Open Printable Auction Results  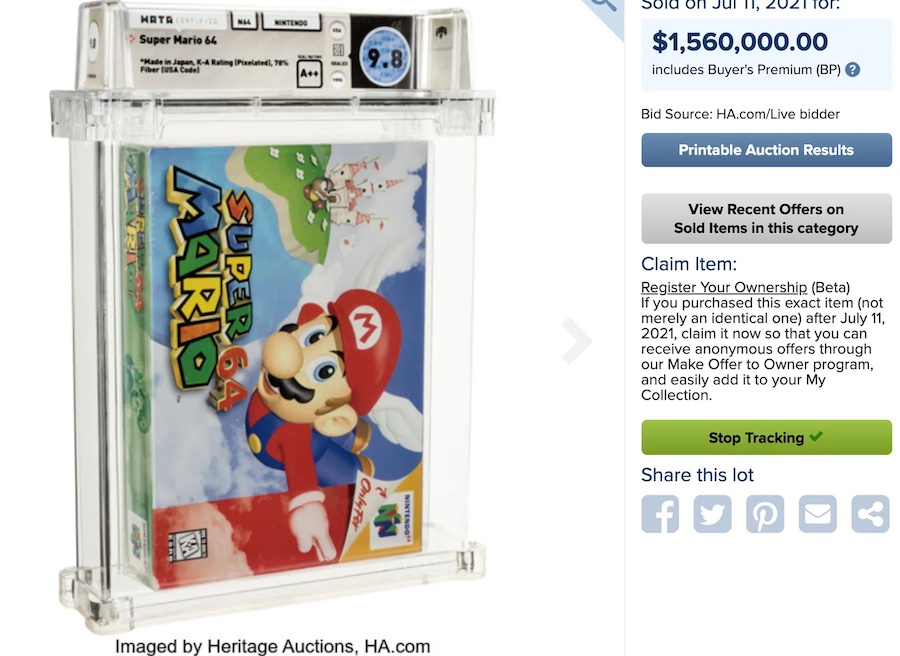[766, 150]
